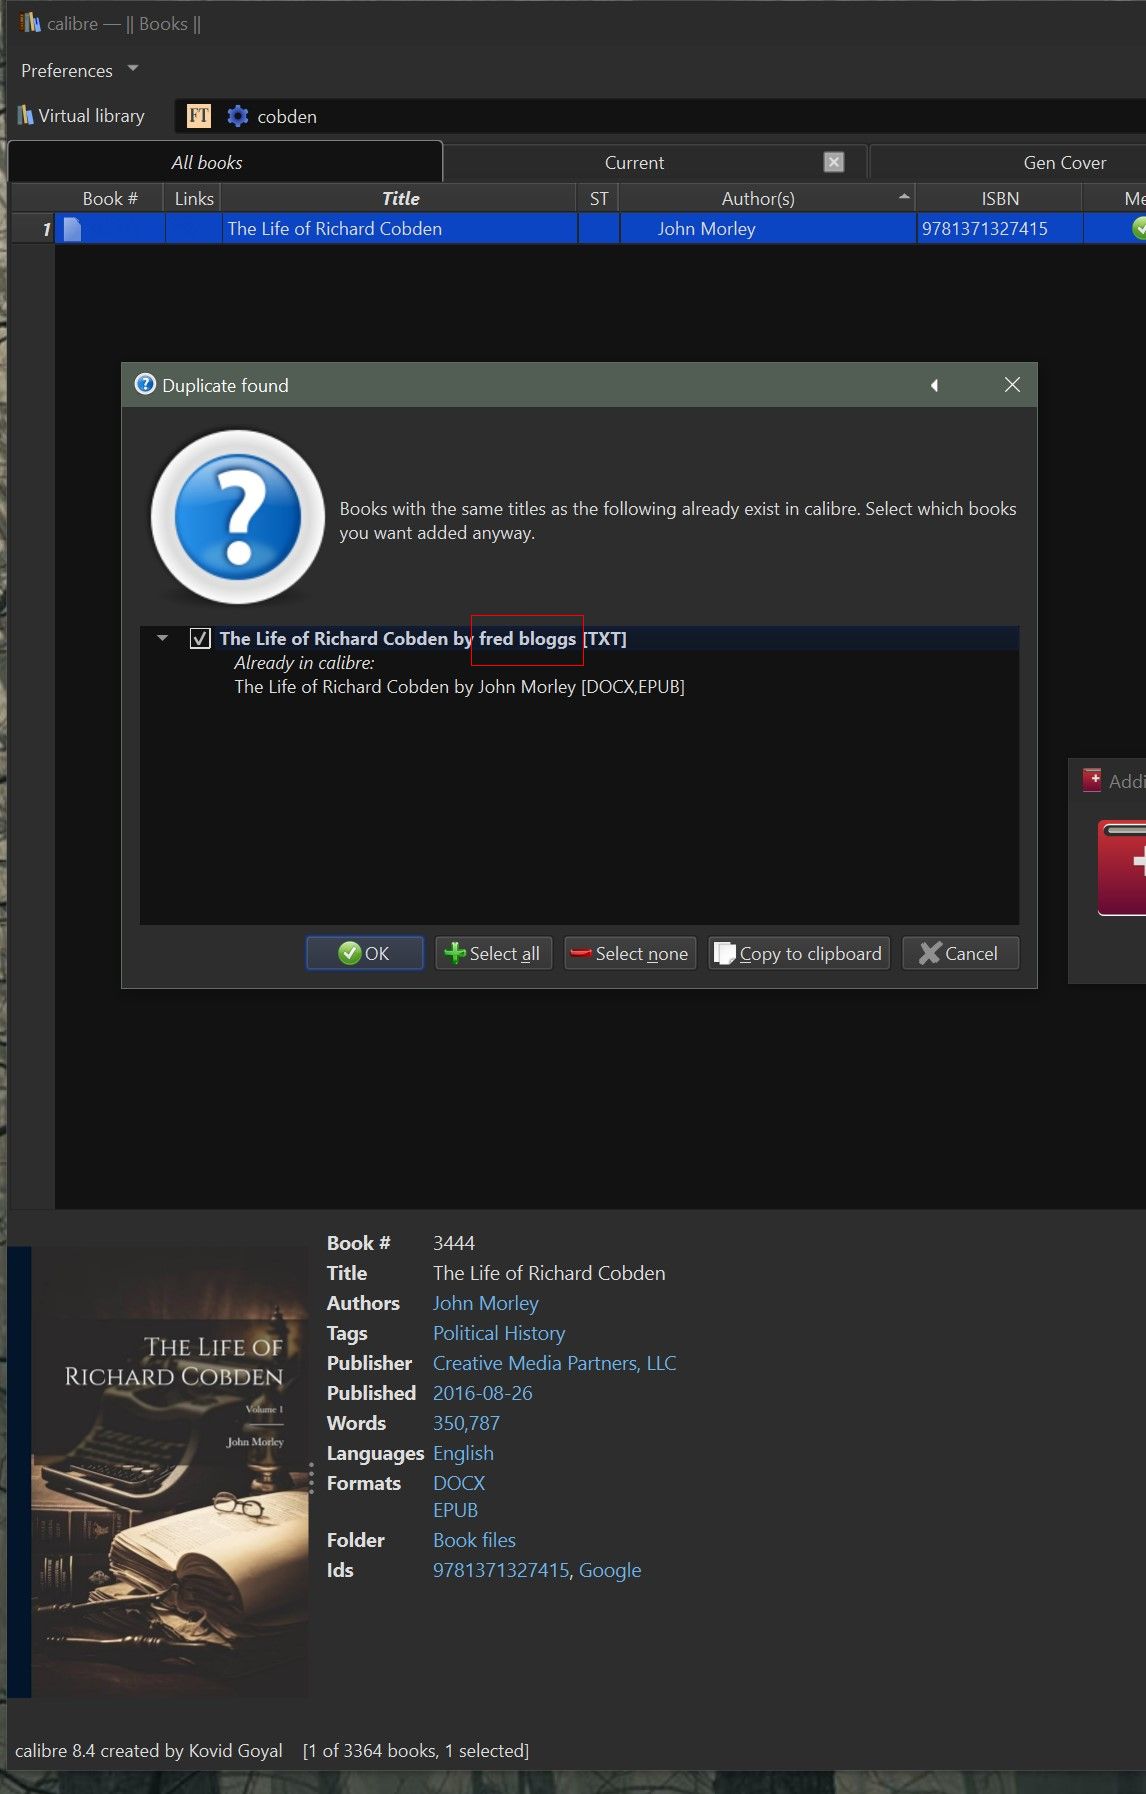Open the DOCX format link

(x=459, y=1483)
